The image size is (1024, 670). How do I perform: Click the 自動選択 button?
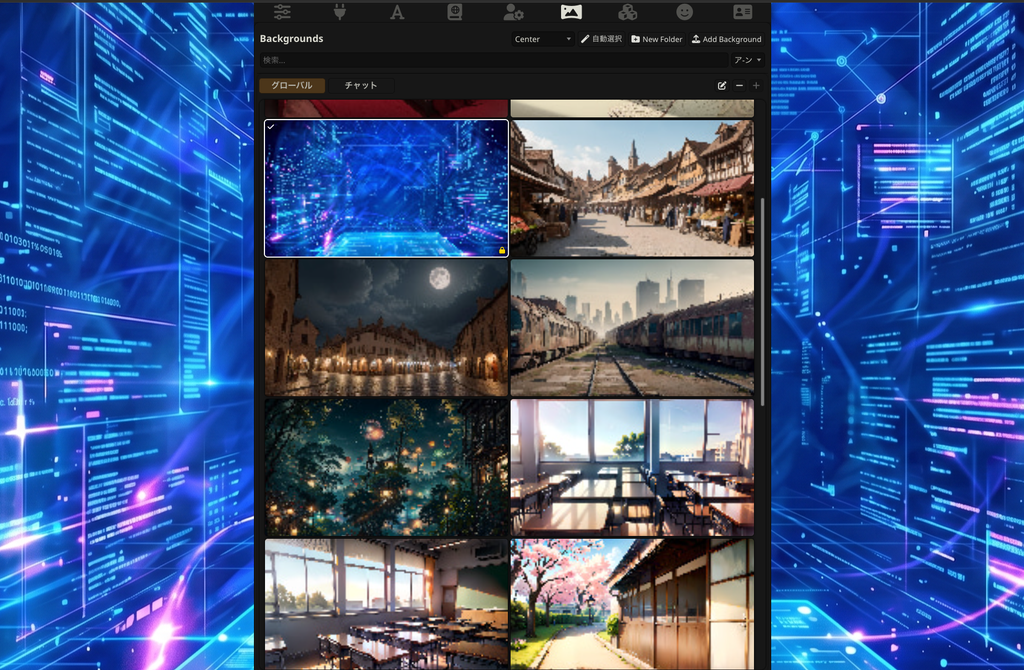[x=601, y=39]
